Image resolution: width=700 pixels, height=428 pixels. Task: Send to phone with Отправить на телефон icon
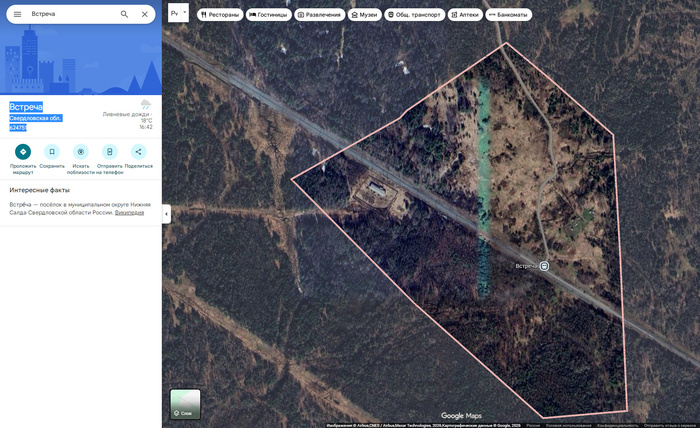109,152
